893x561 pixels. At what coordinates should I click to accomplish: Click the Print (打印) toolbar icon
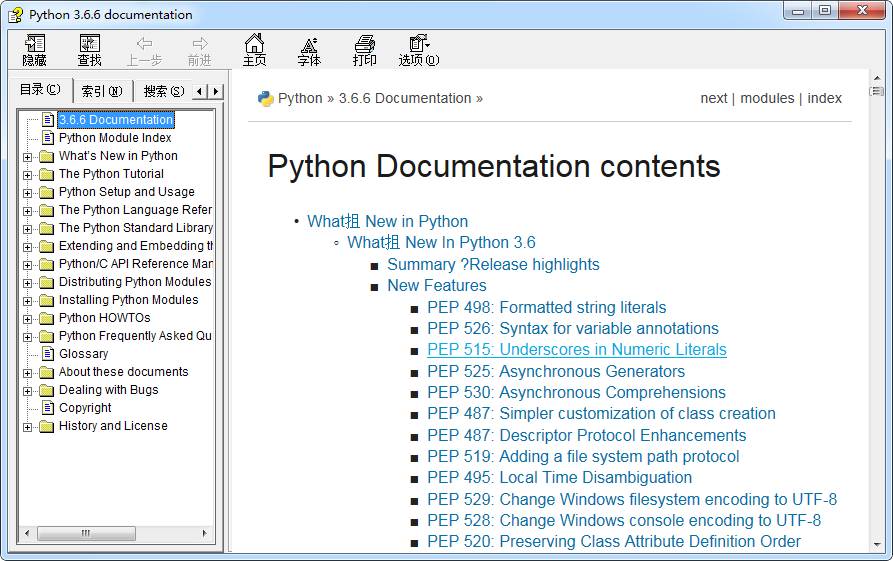pyautogui.click(x=365, y=50)
